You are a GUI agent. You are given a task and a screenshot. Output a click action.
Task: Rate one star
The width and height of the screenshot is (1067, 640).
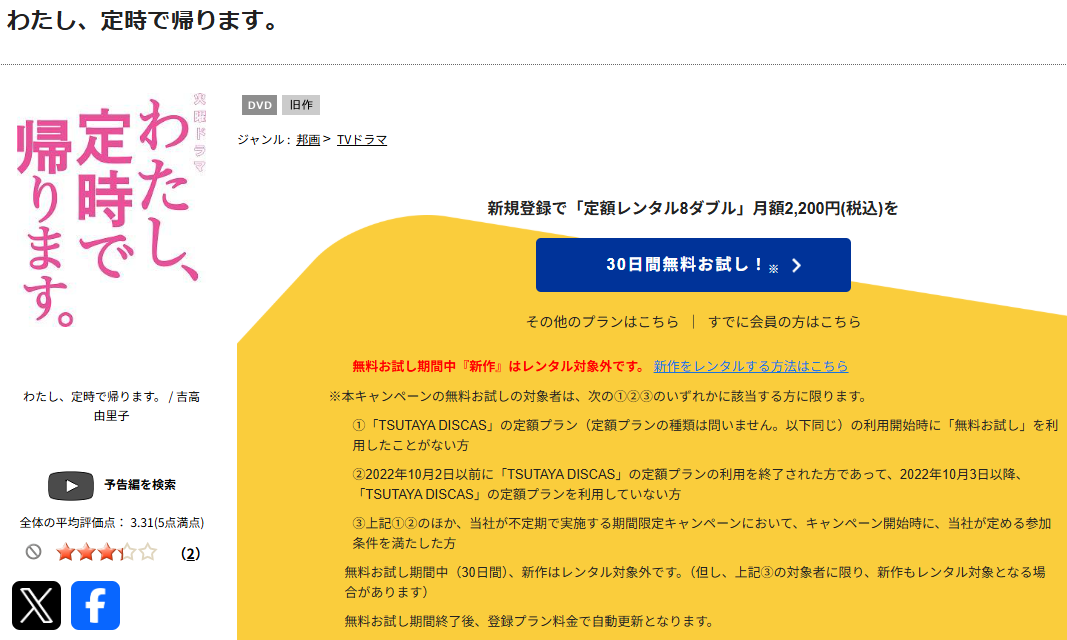pyautogui.click(x=65, y=552)
